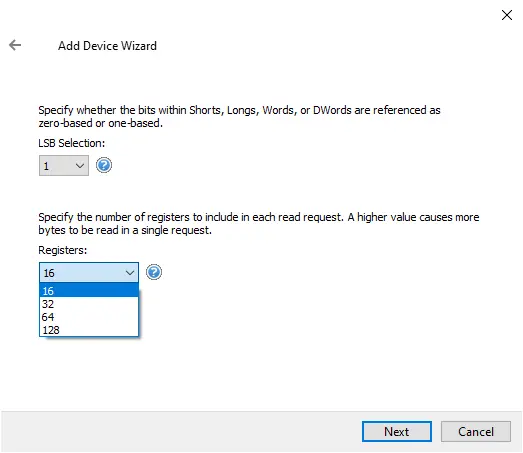Select the highlighted 16 option in list
Viewport: 523px width, 453px height.
coord(89,291)
